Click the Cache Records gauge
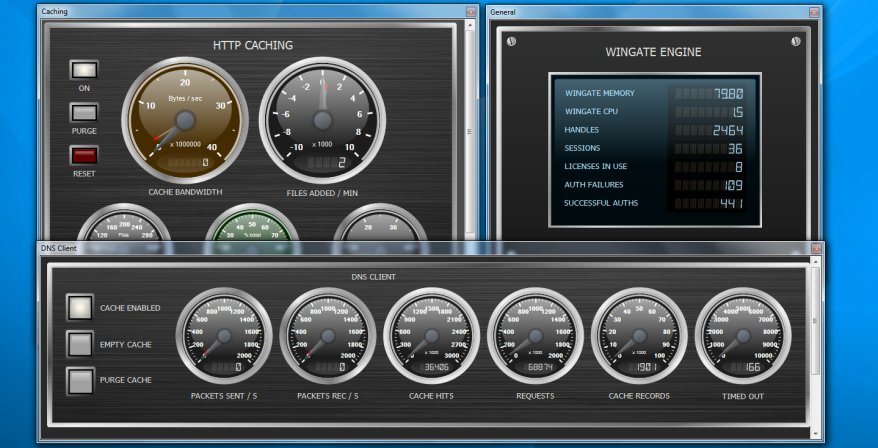The image size is (878, 448). [x=639, y=335]
